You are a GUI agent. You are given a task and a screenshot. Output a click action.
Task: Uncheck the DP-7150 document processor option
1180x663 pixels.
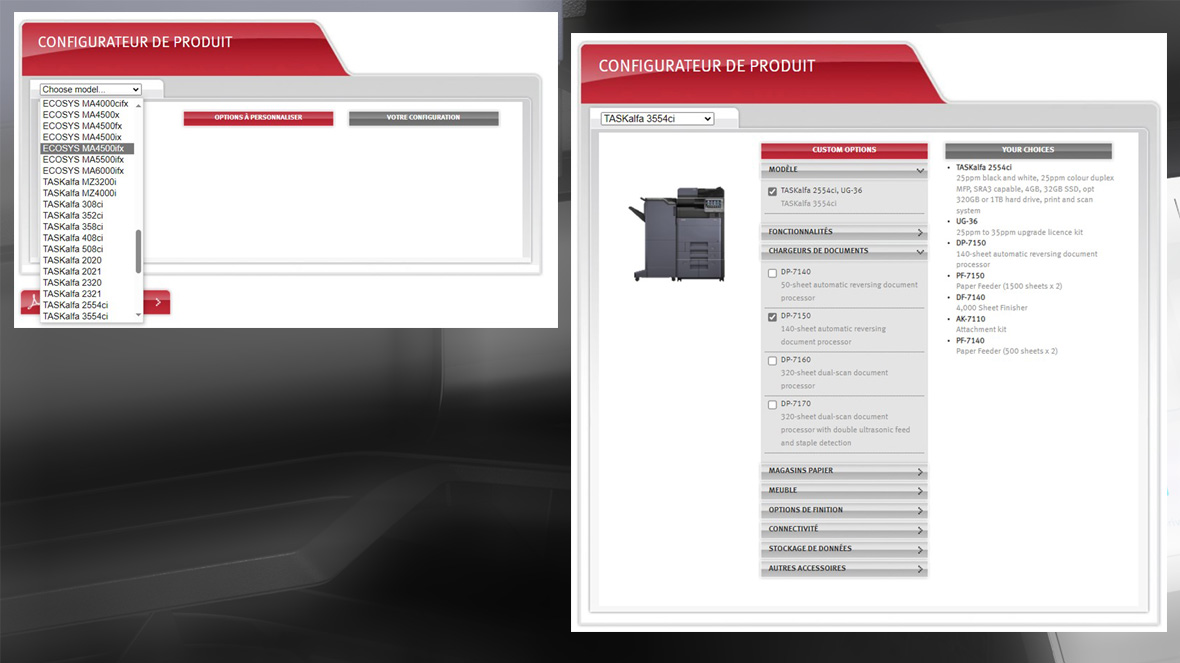pyautogui.click(x=772, y=317)
